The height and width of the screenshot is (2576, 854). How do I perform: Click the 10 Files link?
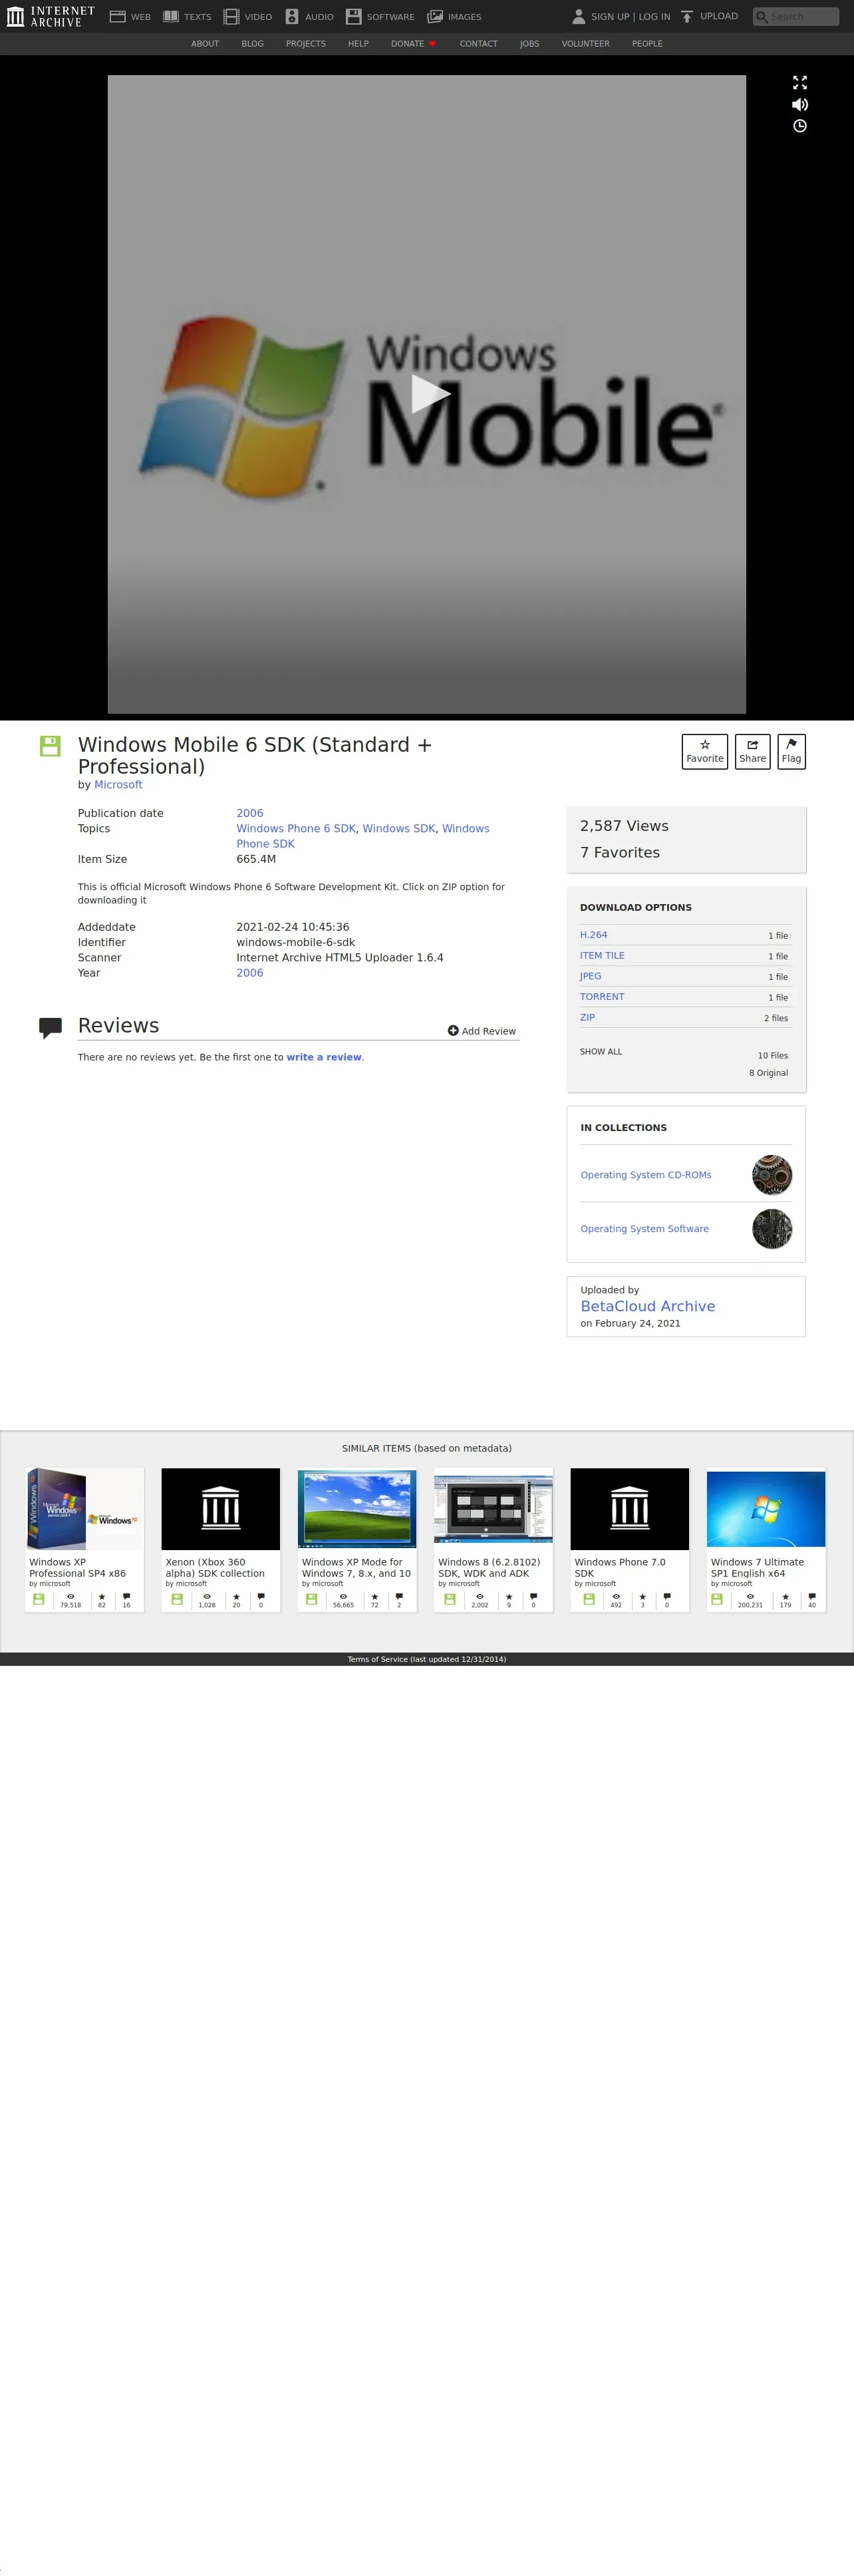773,1055
